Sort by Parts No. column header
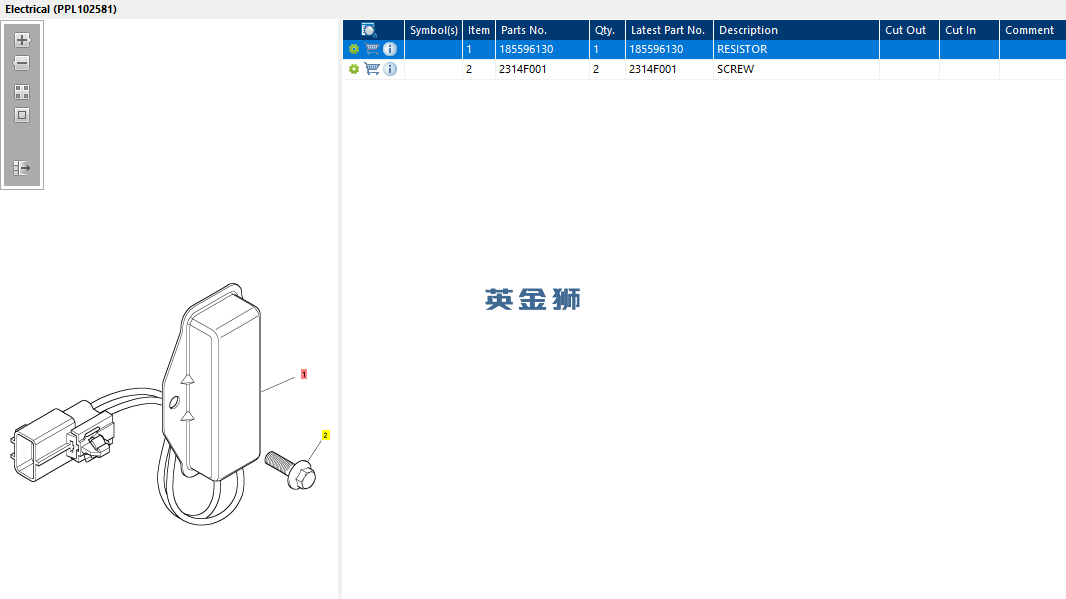 (542, 30)
